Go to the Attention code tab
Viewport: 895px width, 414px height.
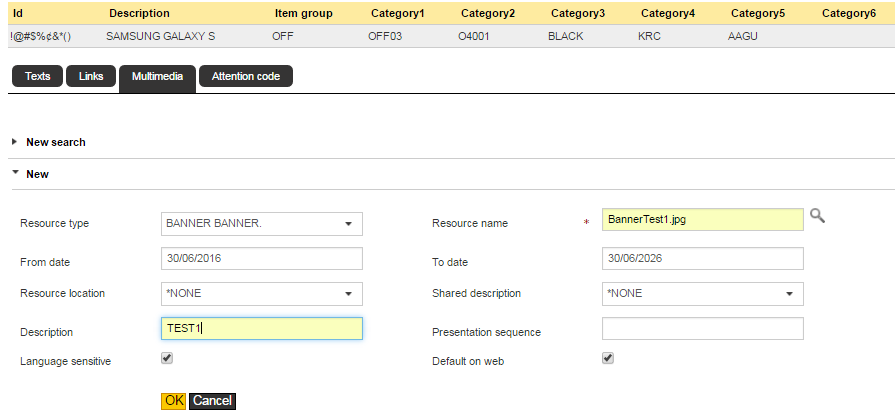coord(245,76)
